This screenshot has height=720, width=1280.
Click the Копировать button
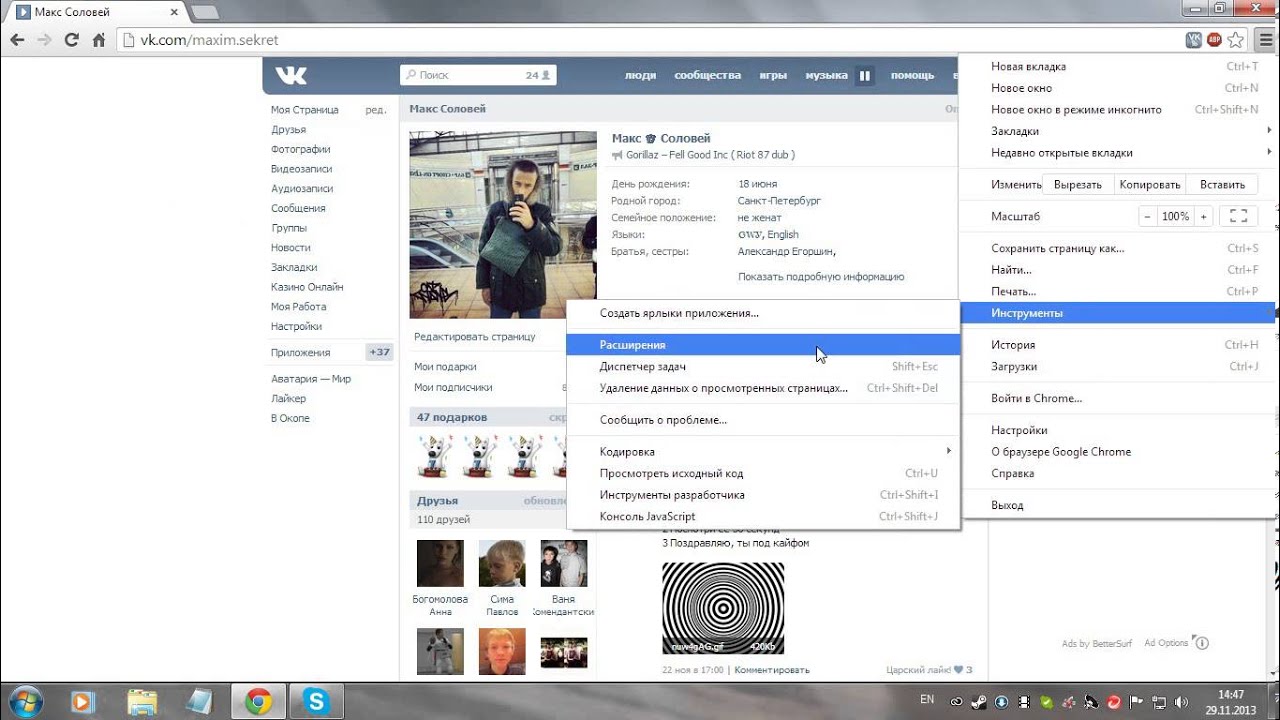[x=1150, y=184]
